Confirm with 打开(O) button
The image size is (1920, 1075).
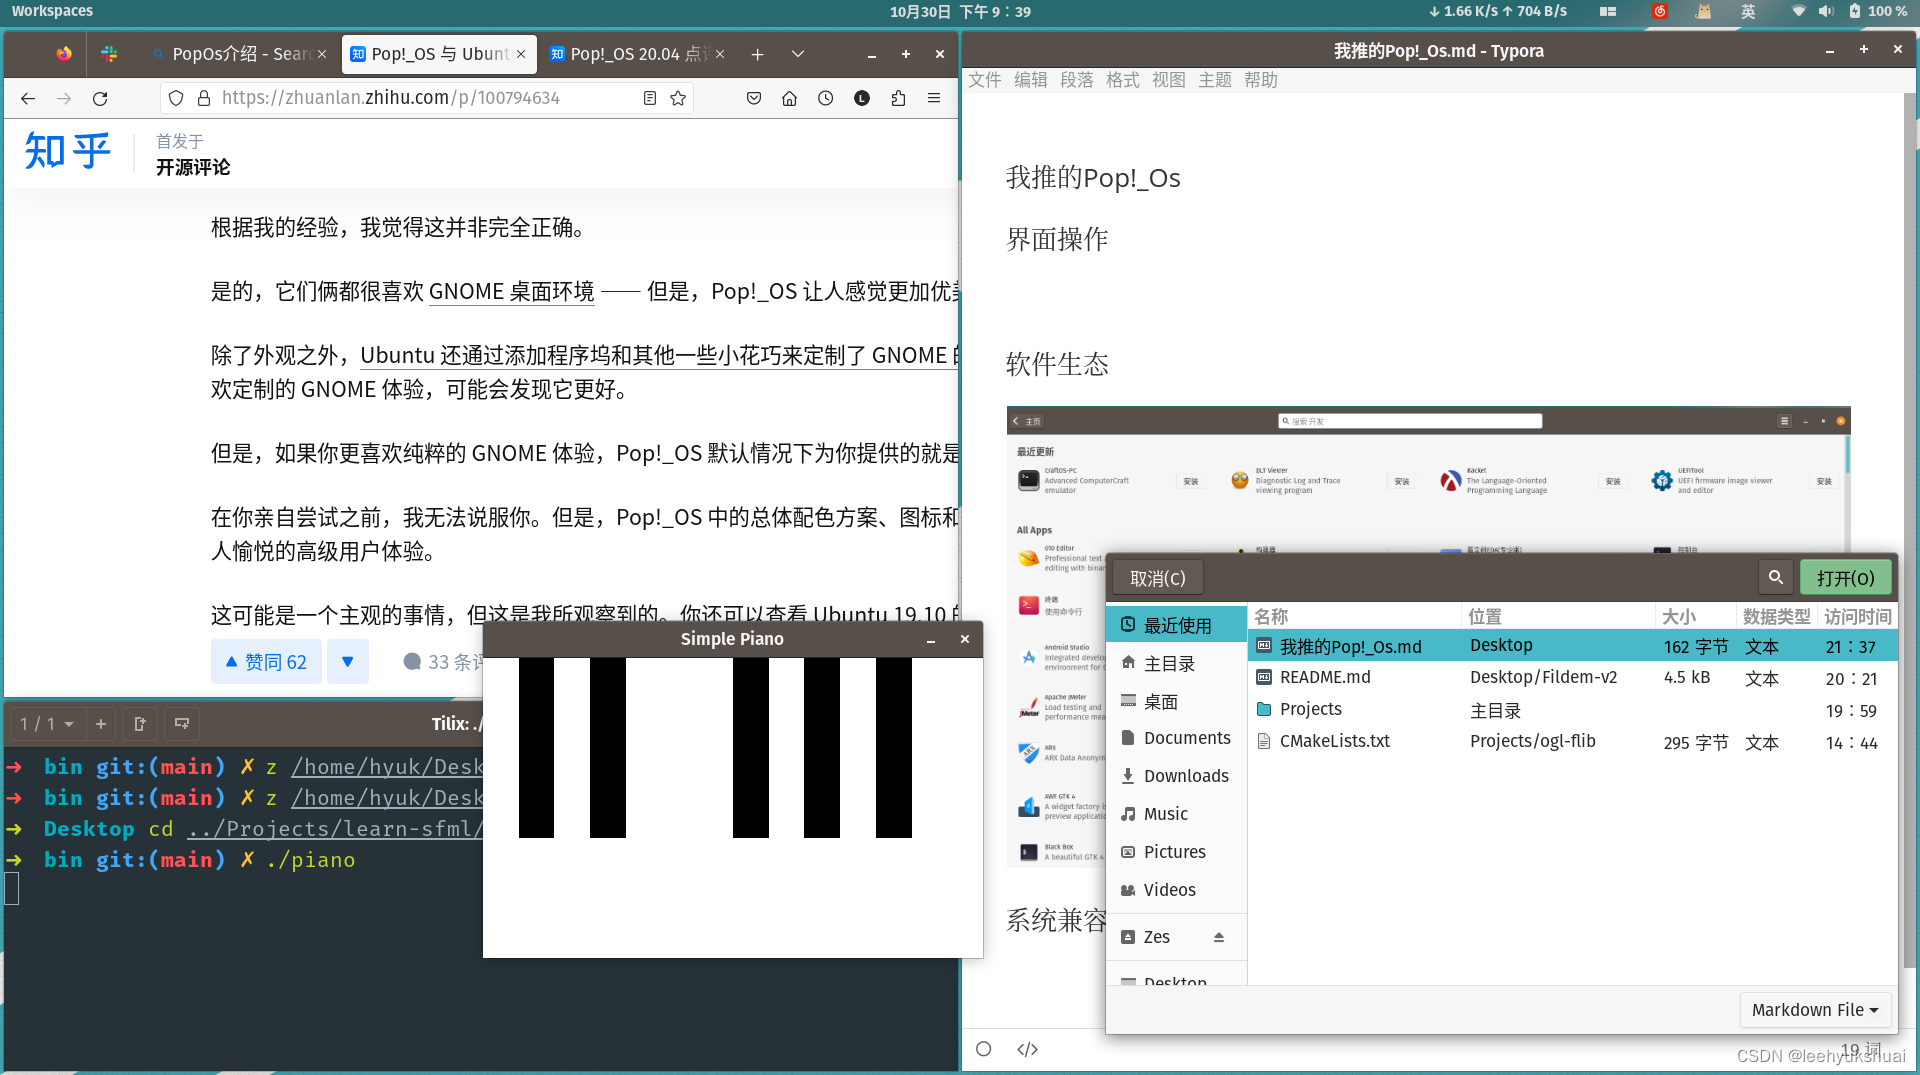[1845, 578]
